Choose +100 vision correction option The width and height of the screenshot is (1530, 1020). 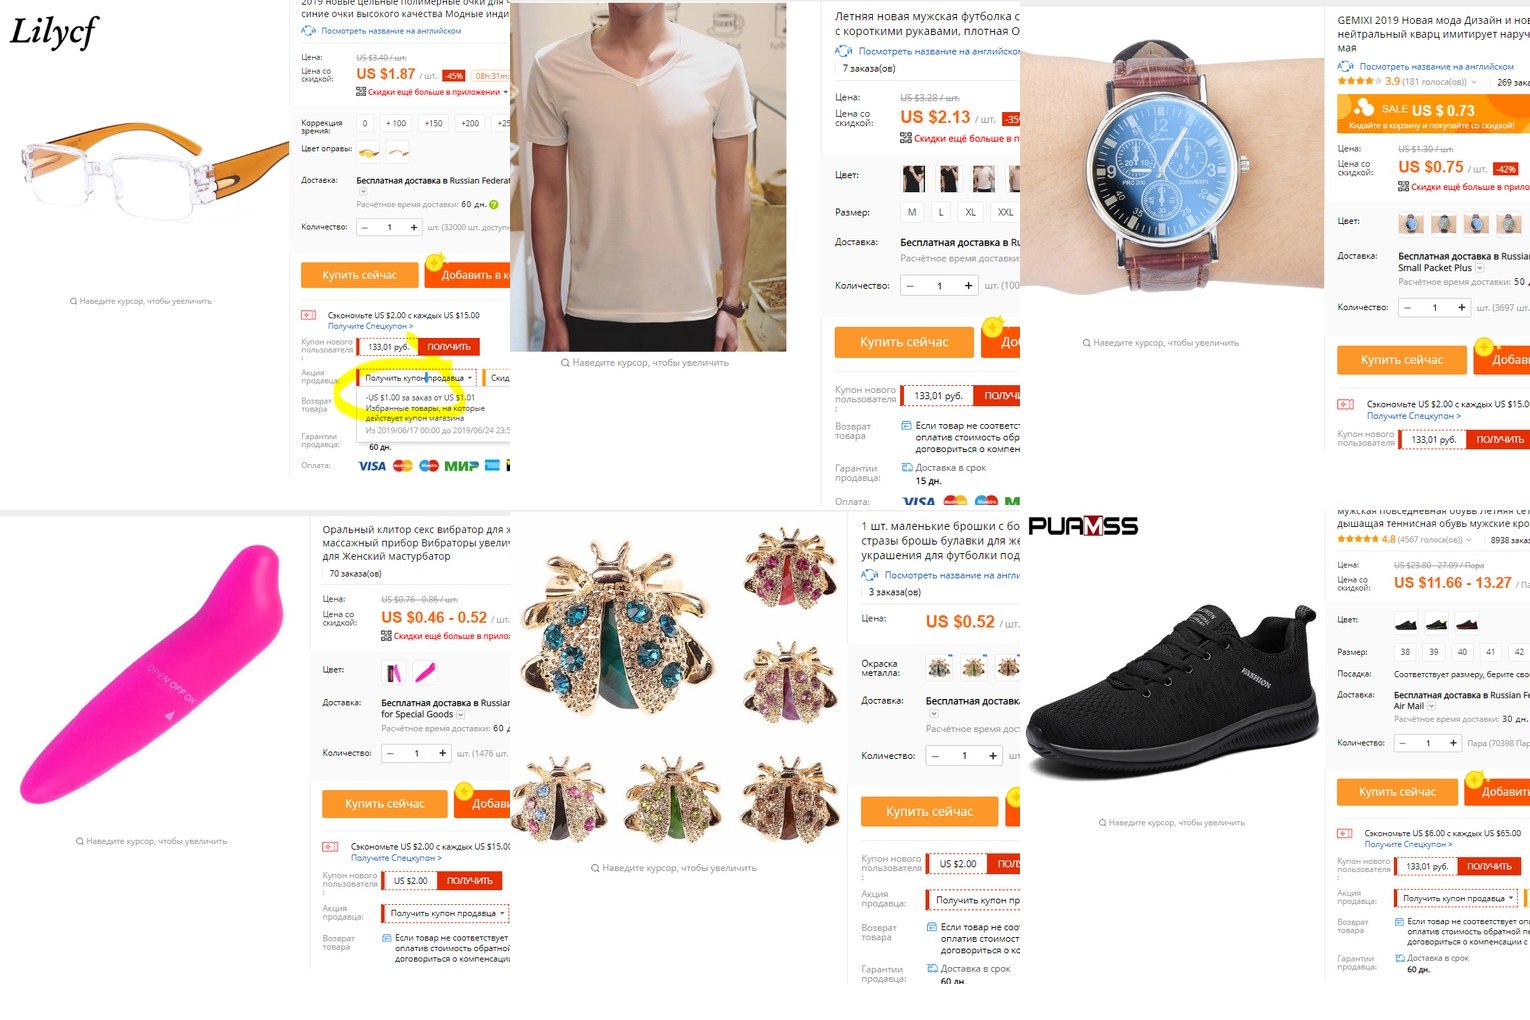396,123
